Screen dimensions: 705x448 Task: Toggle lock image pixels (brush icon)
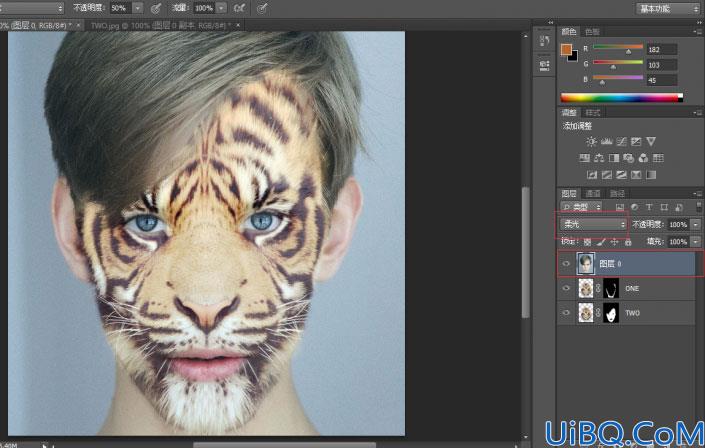601,242
